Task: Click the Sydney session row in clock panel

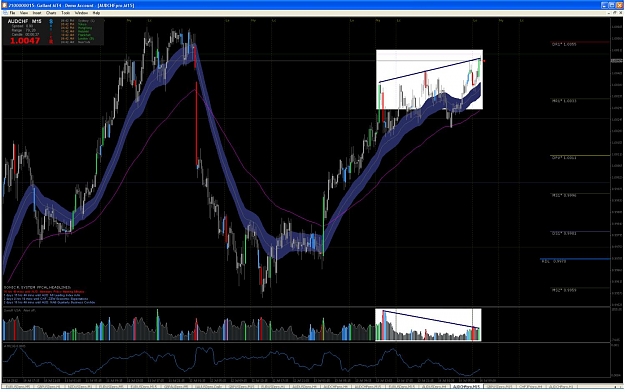Action: pos(78,21)
